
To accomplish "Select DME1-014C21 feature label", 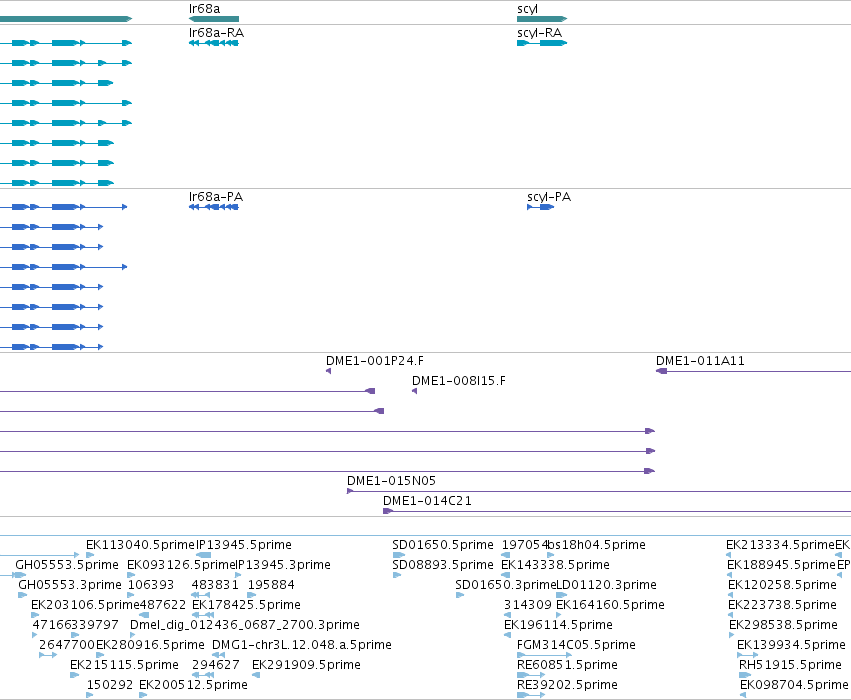I will coord(428,500).
